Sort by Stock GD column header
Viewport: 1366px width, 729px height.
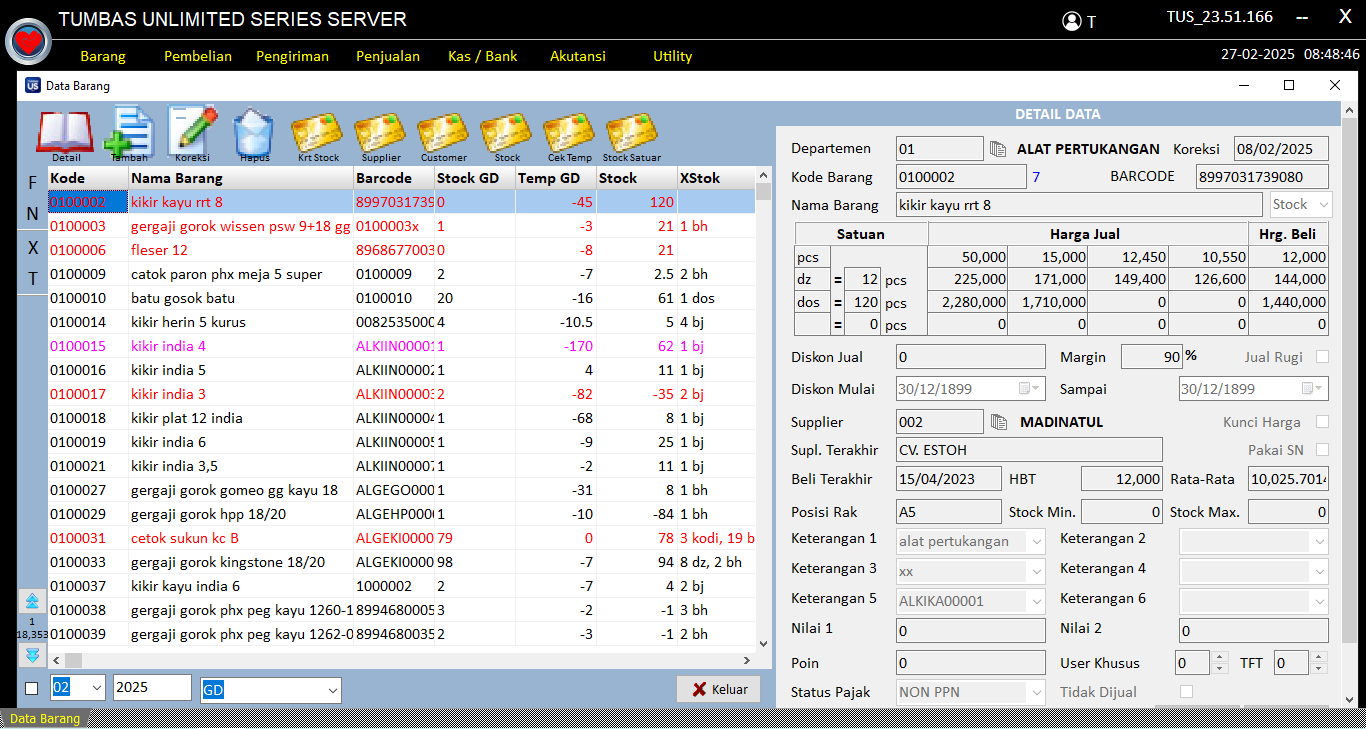click(x=474, y=178)
